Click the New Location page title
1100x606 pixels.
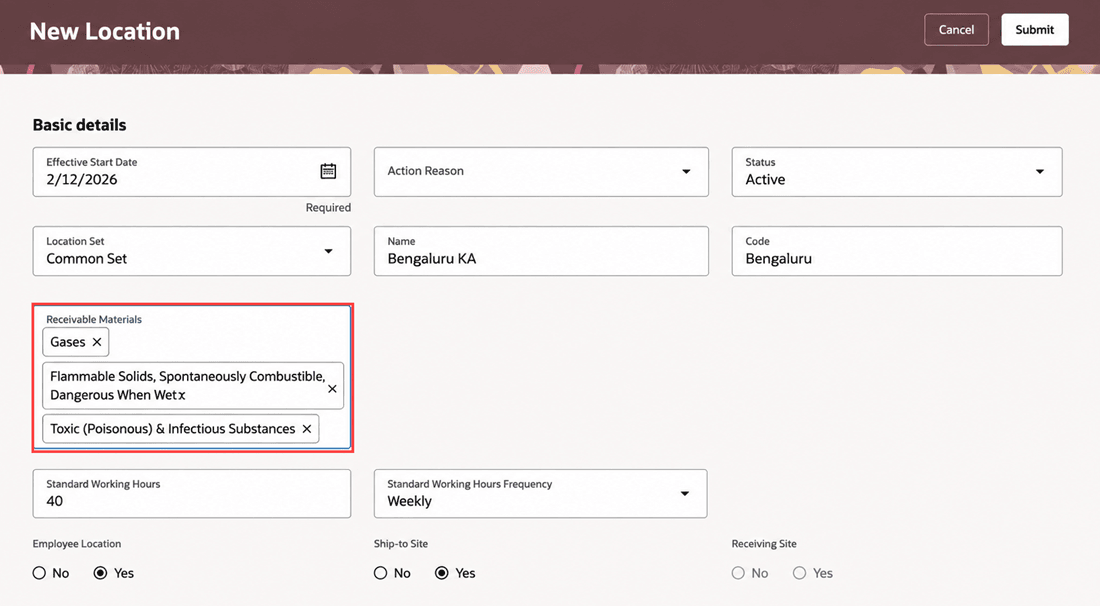point(105,31)
